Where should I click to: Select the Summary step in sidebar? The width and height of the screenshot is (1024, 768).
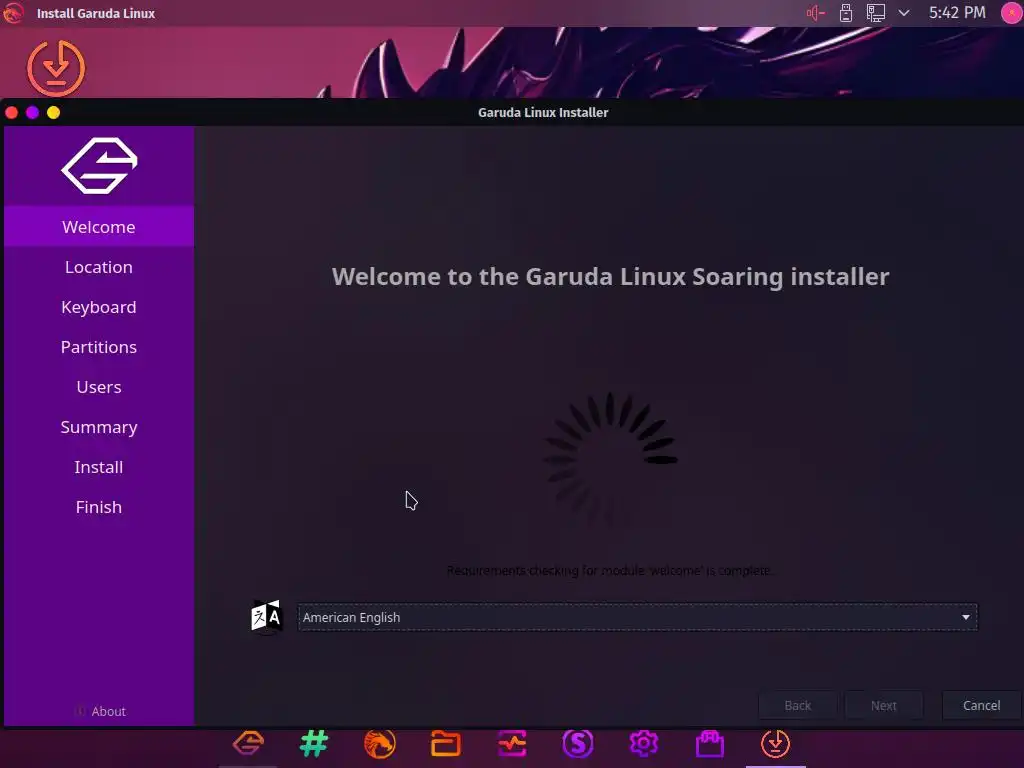(x=99, y=427)
